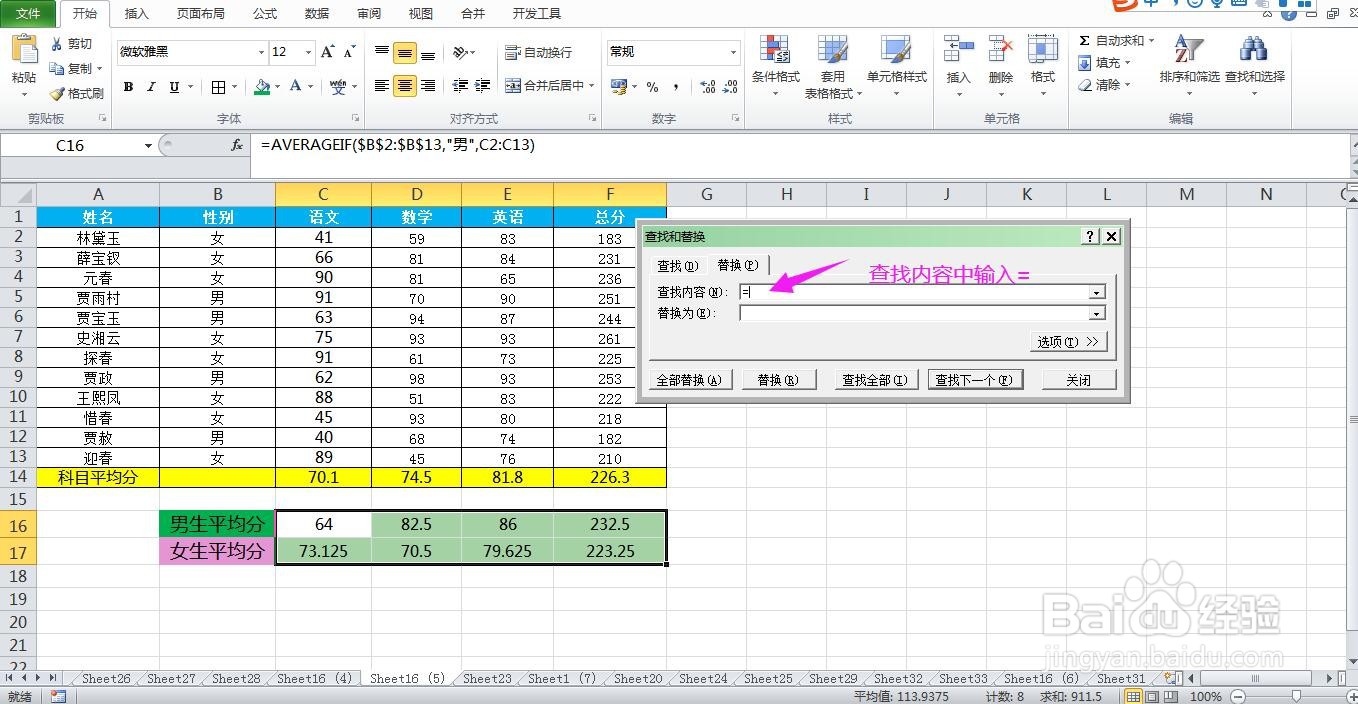This screenshot has height=704, width=1358.
Task: Open Format as Table gallery
Action: click(833, 66)
